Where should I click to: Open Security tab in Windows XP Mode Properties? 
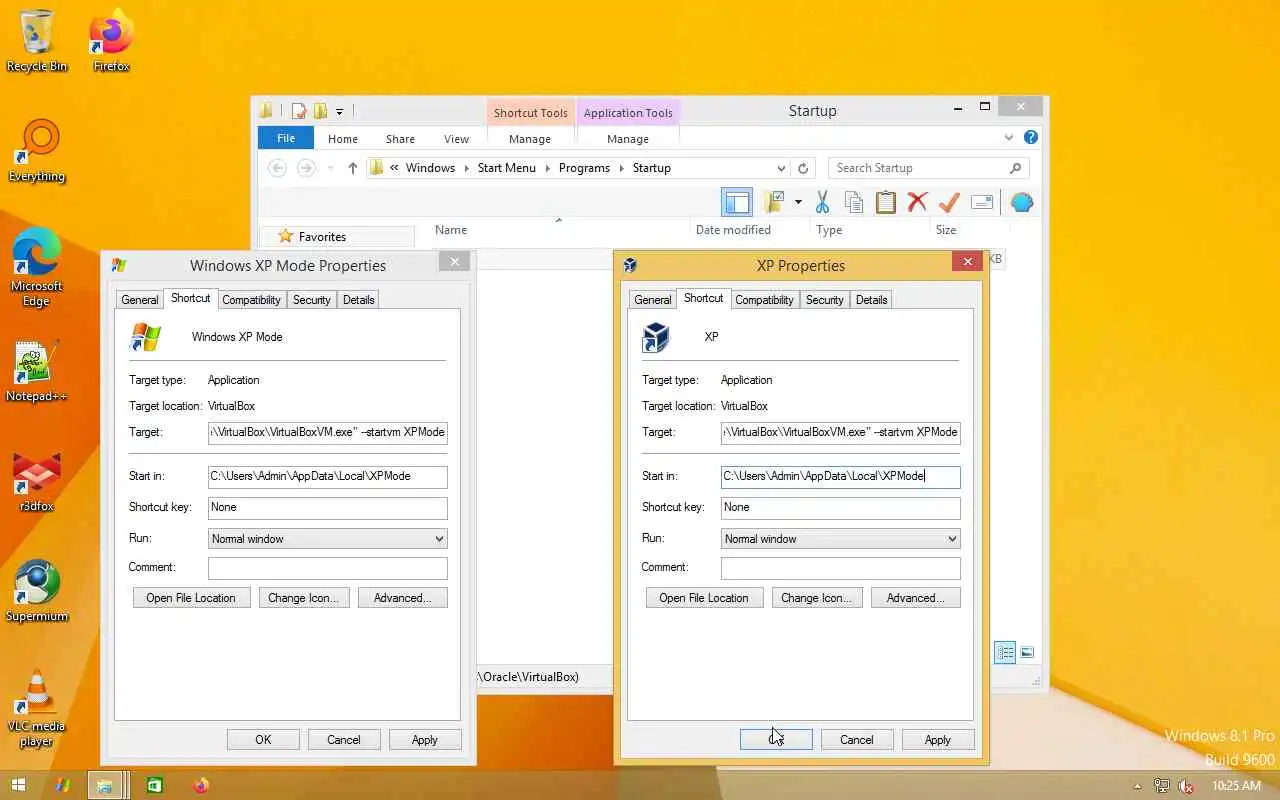(x=312, y=299)
